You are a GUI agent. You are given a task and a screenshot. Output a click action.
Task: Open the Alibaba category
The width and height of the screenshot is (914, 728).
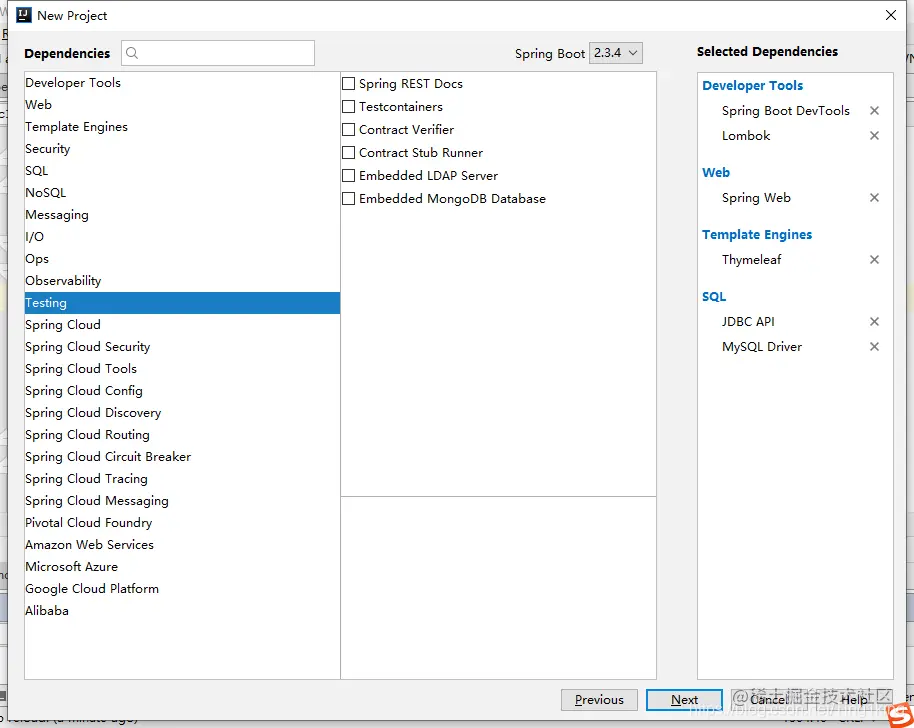click(182, 611)
